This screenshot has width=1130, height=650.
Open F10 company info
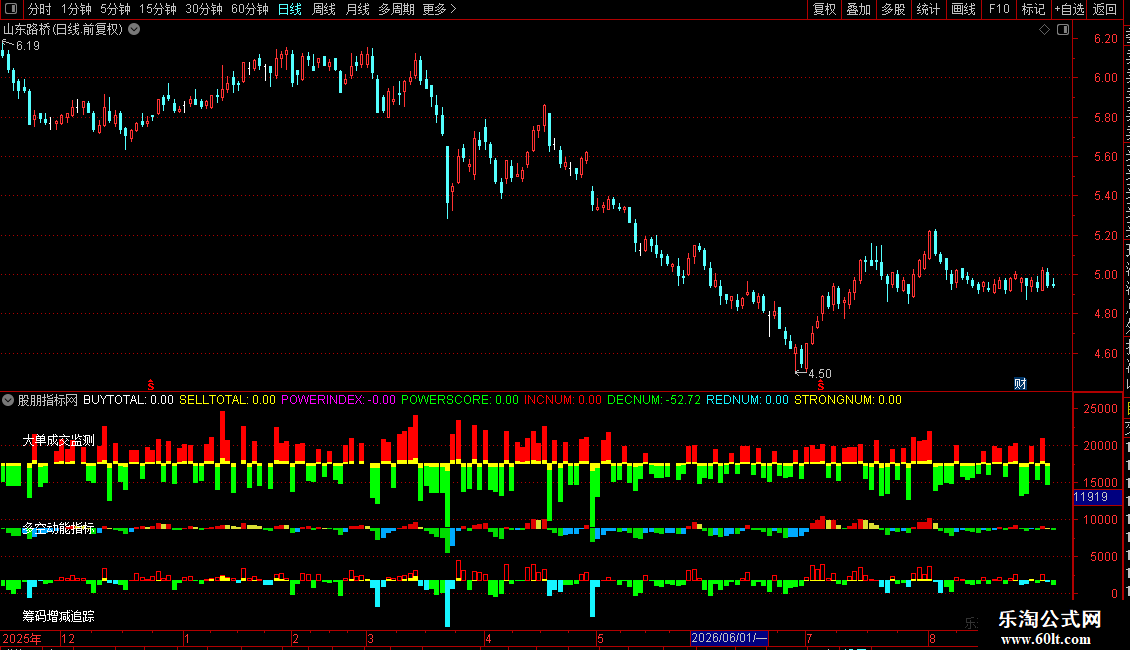[x=999, y=9]
